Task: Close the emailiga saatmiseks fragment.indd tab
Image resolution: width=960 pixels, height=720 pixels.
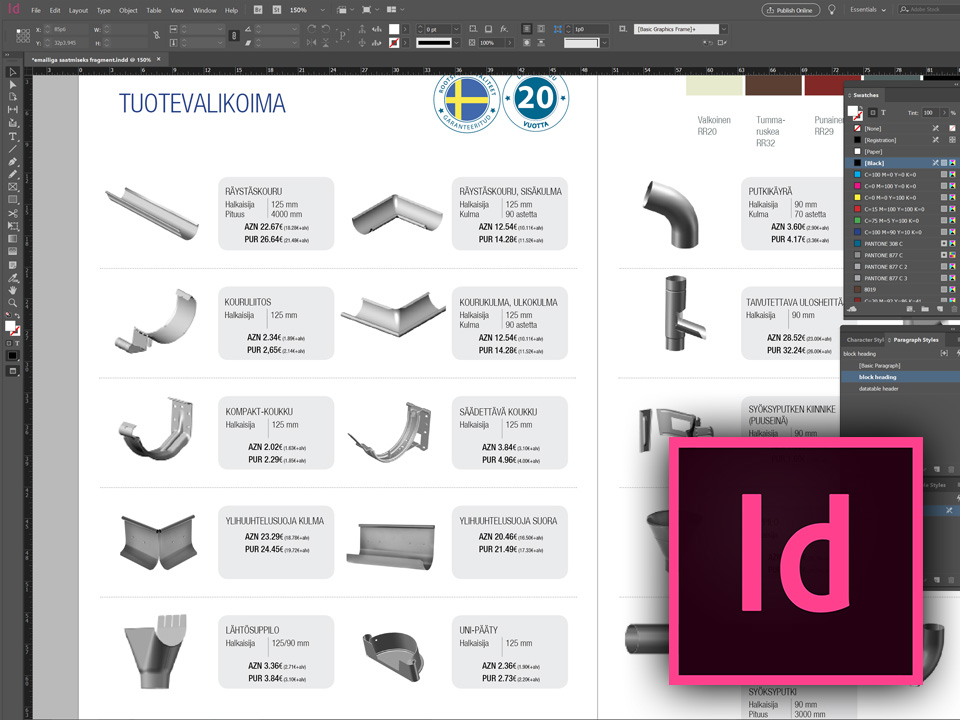Action: pyautogui.click(x=159, y=59)
